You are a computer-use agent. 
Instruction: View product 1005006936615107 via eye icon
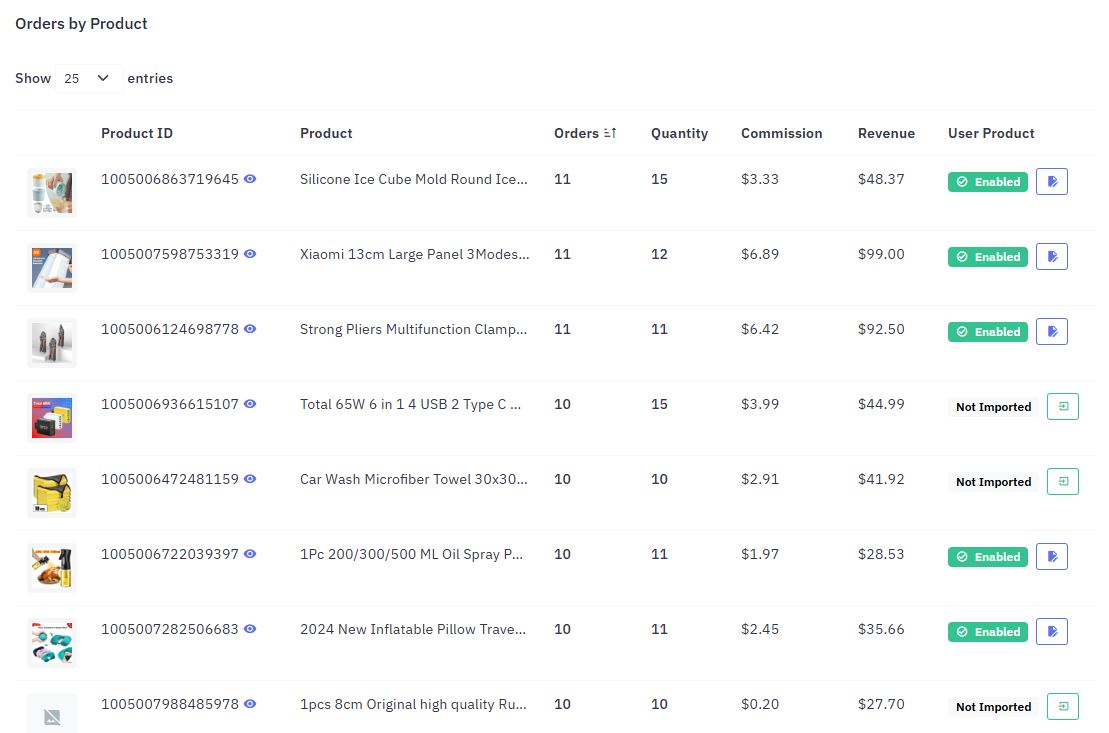(250, 404)
